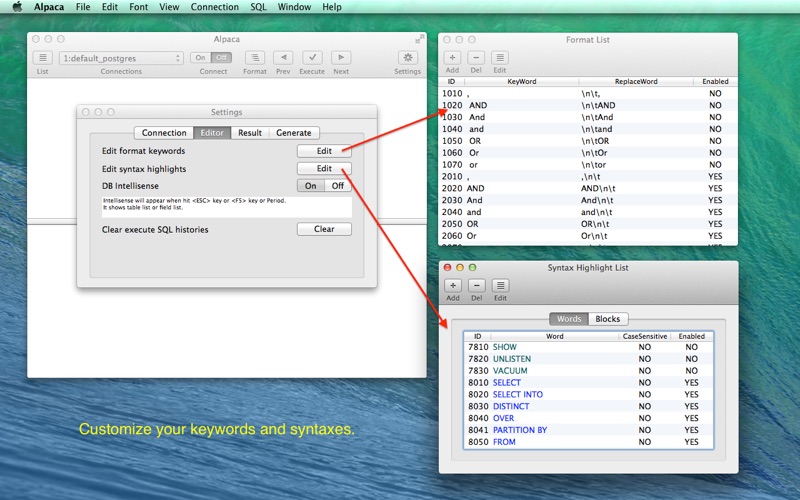800x500 pixels.
Task: Click Edit button for syntax highlights
Action: click(324, 168)
